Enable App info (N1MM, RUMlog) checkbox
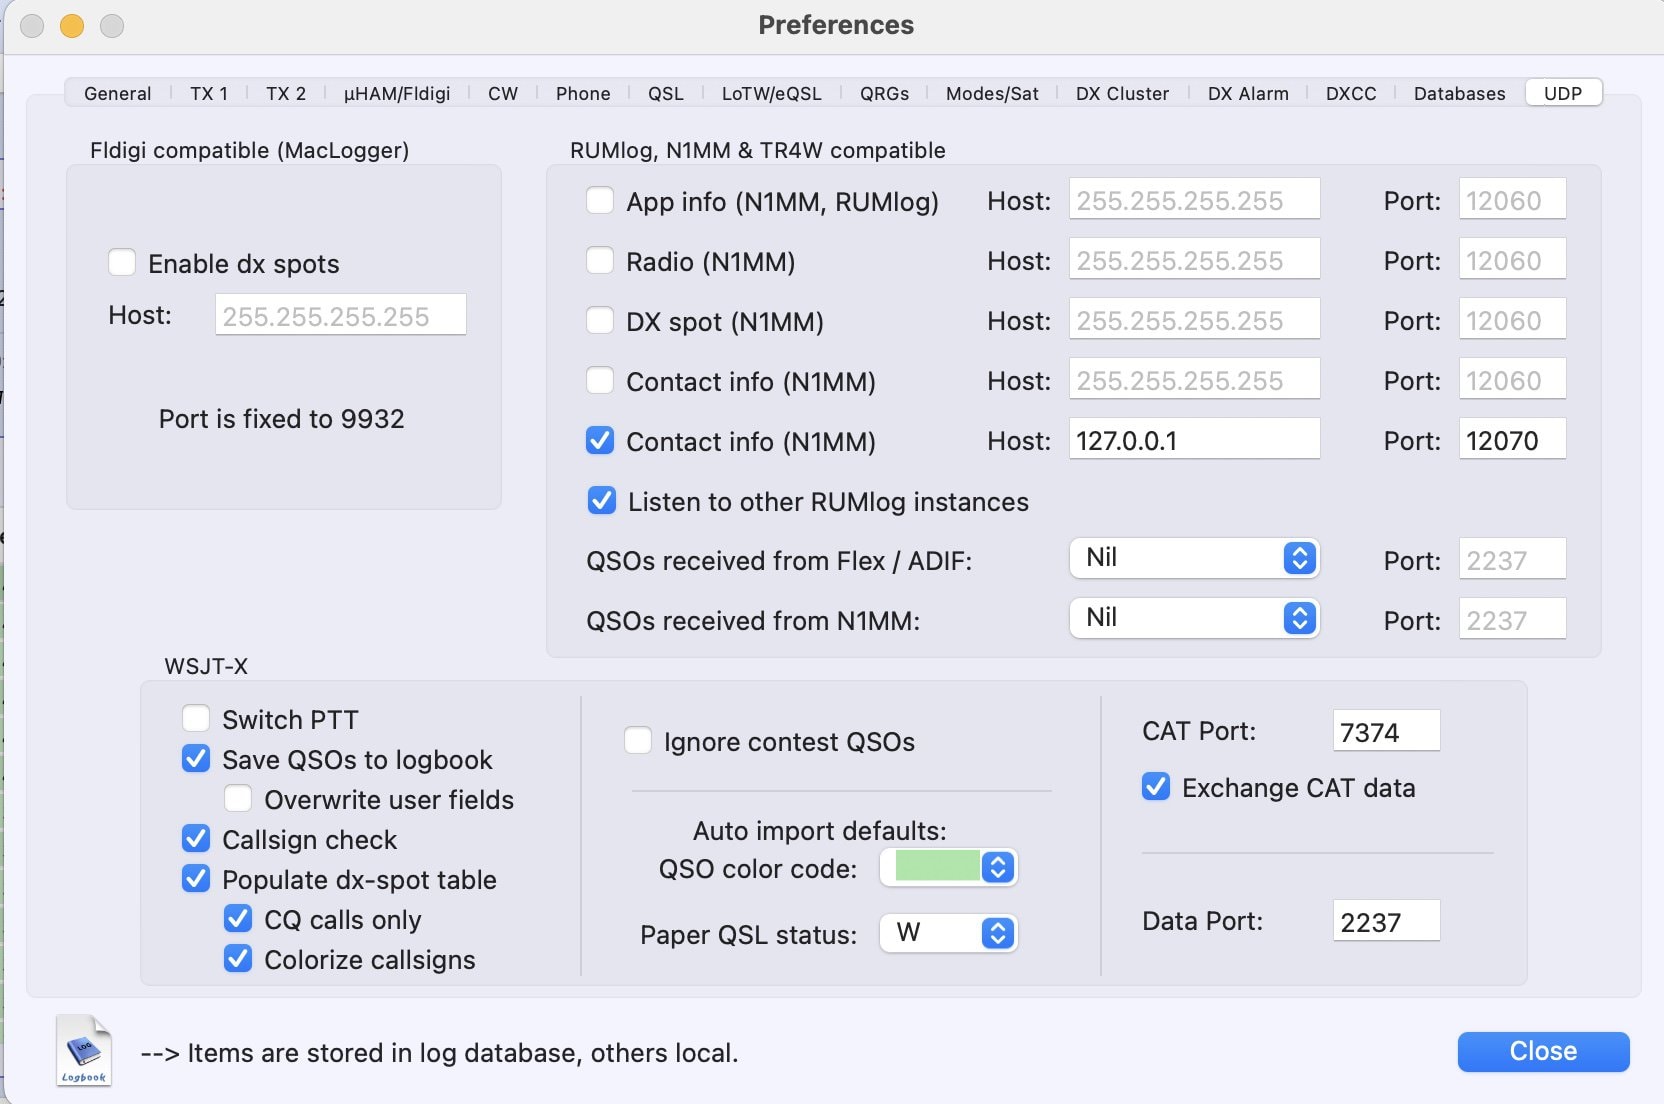Viewport: 1664px width, 1104px height. (600, 201)
